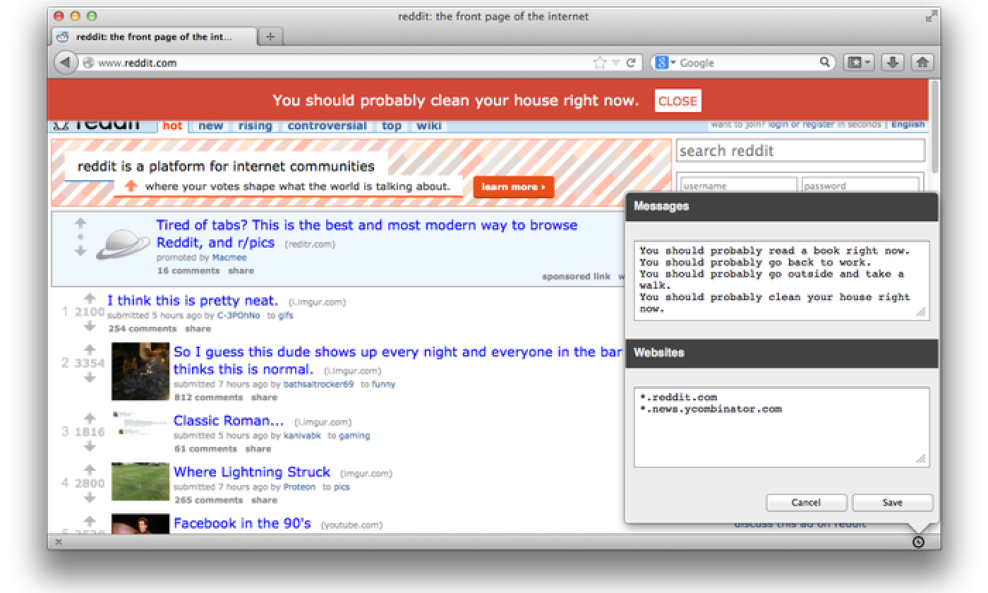Click the bookmark star in the URL bar
The image size is (988, 593).
click(599, 63)
